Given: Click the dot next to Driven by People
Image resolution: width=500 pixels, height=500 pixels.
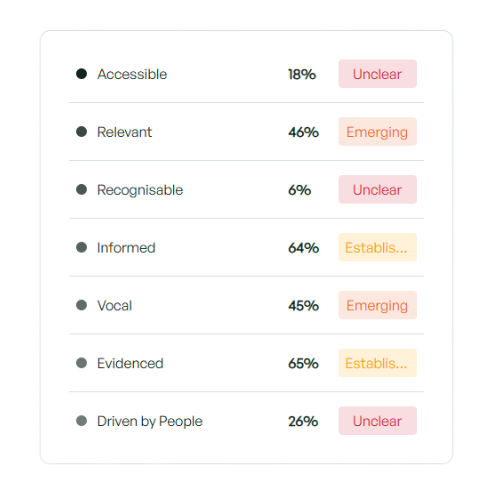Looking at the screenshot, I should [81, 421].
